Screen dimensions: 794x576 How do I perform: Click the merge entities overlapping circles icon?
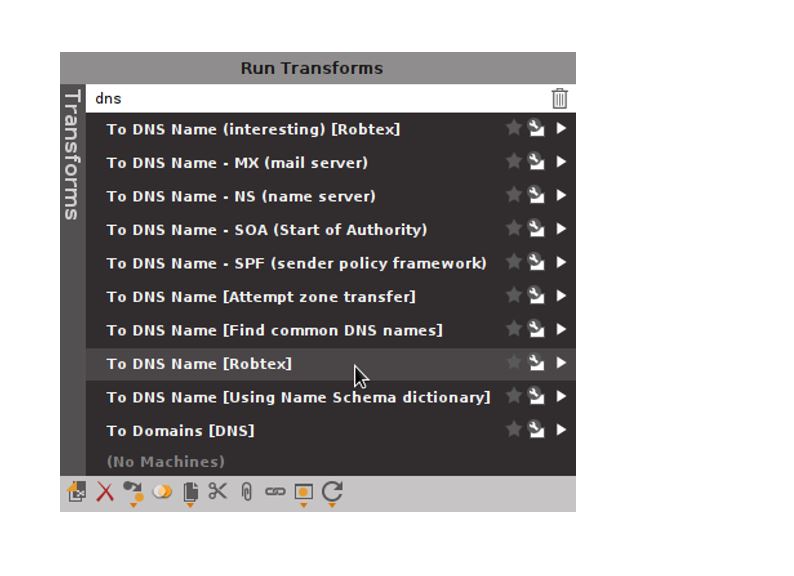click(163, 491)
